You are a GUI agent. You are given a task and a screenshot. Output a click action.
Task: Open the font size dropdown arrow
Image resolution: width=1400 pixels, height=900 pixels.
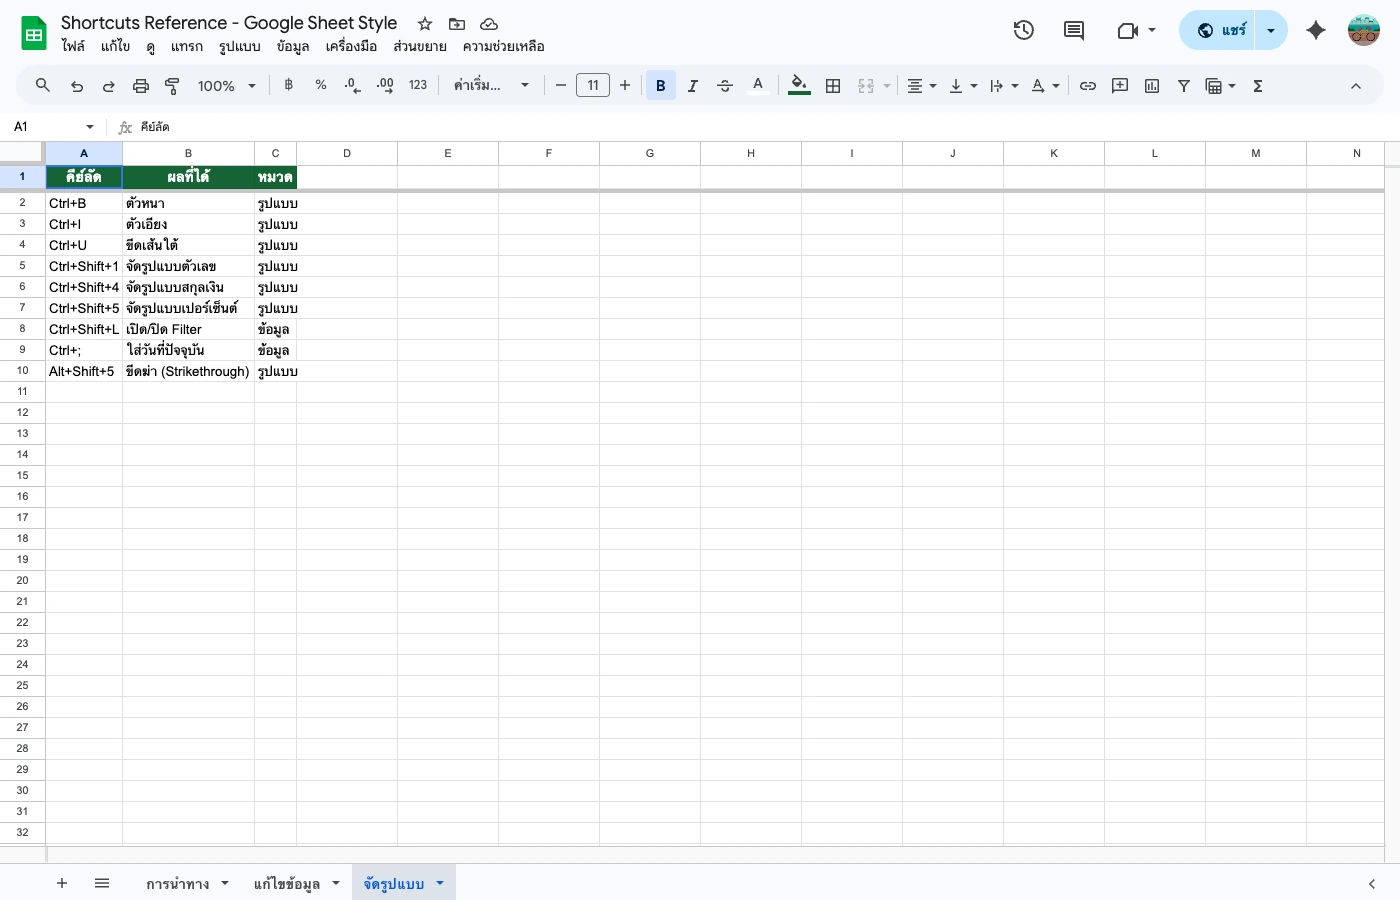coord(592,85)
